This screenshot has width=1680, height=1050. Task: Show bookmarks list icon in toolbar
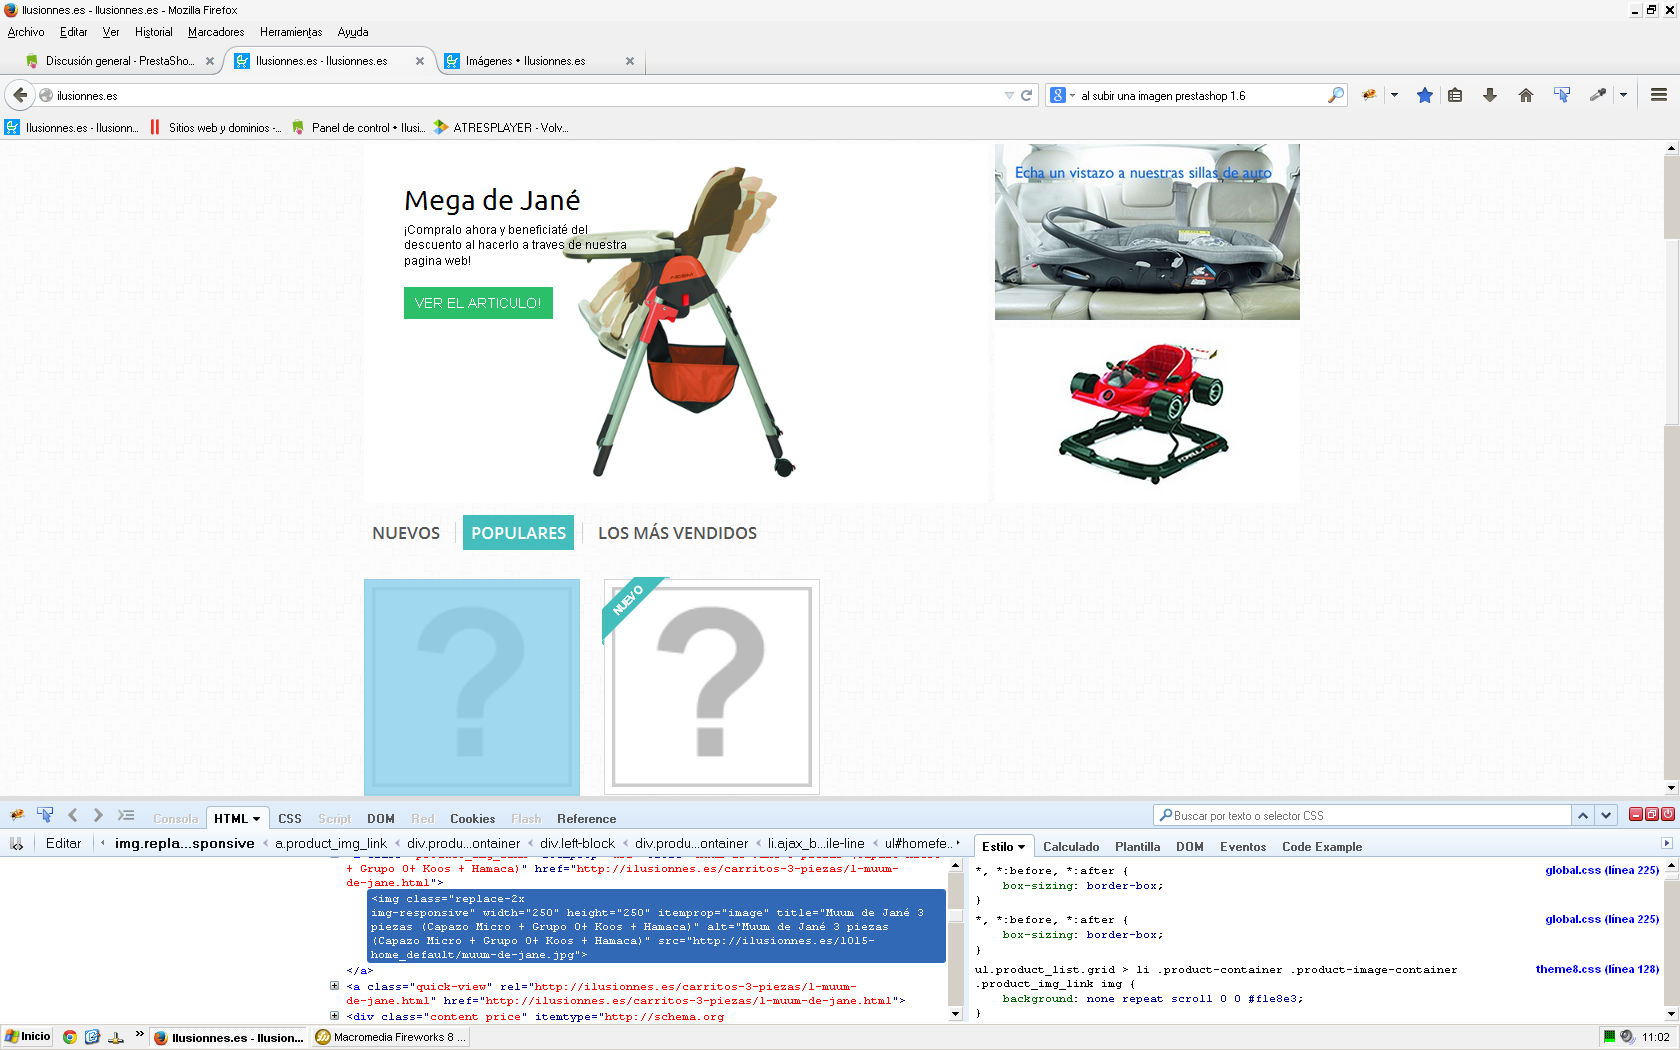(x=1455, y=95)
